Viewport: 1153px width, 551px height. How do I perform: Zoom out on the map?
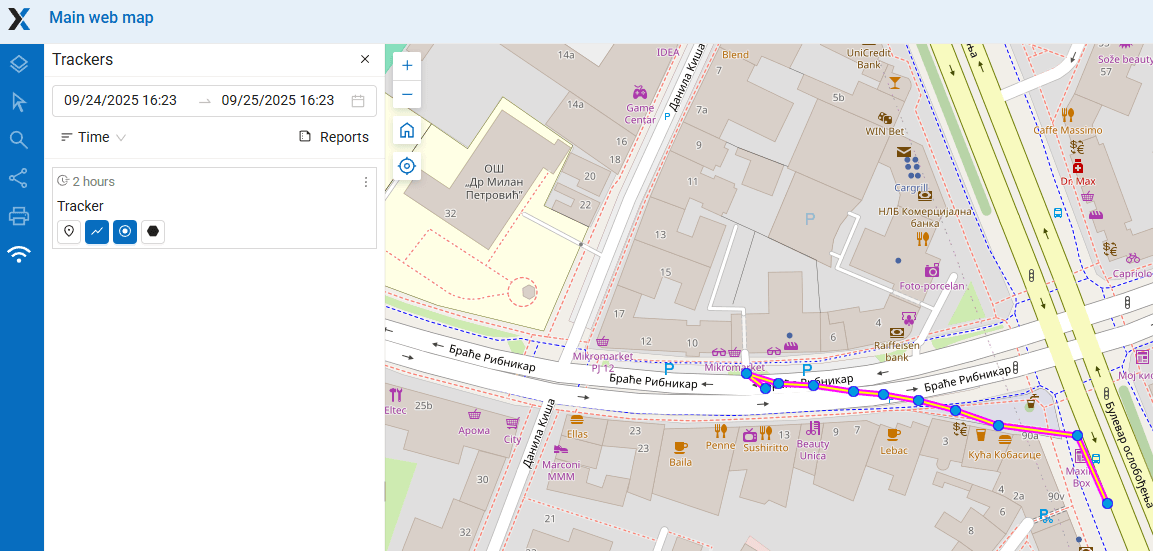tap(407, 95)
